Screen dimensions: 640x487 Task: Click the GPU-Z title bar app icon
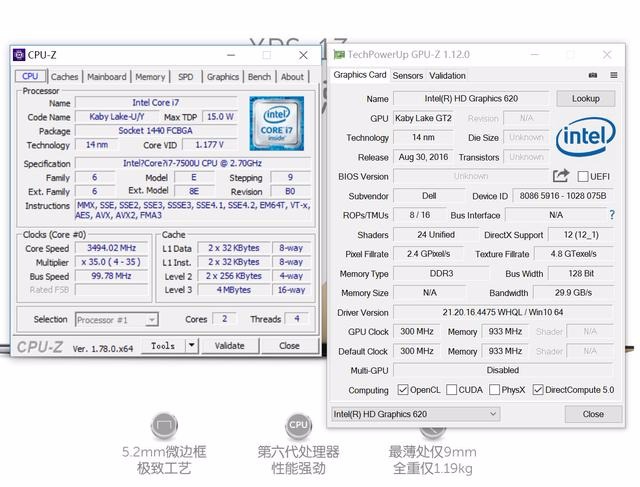(x=340, y=54)
